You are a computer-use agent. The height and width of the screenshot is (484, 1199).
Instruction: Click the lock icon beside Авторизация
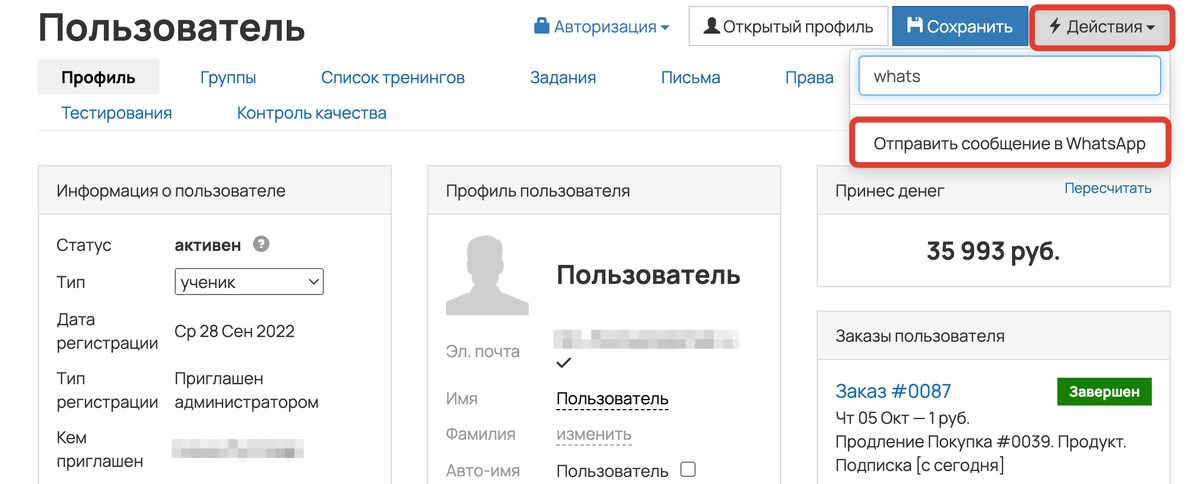point(541,26)
